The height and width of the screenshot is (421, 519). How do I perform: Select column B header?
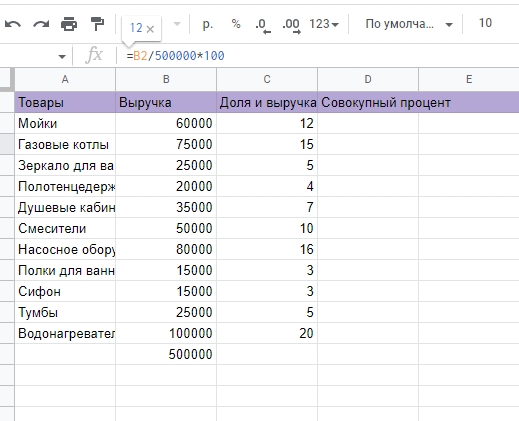pos(166,79)
